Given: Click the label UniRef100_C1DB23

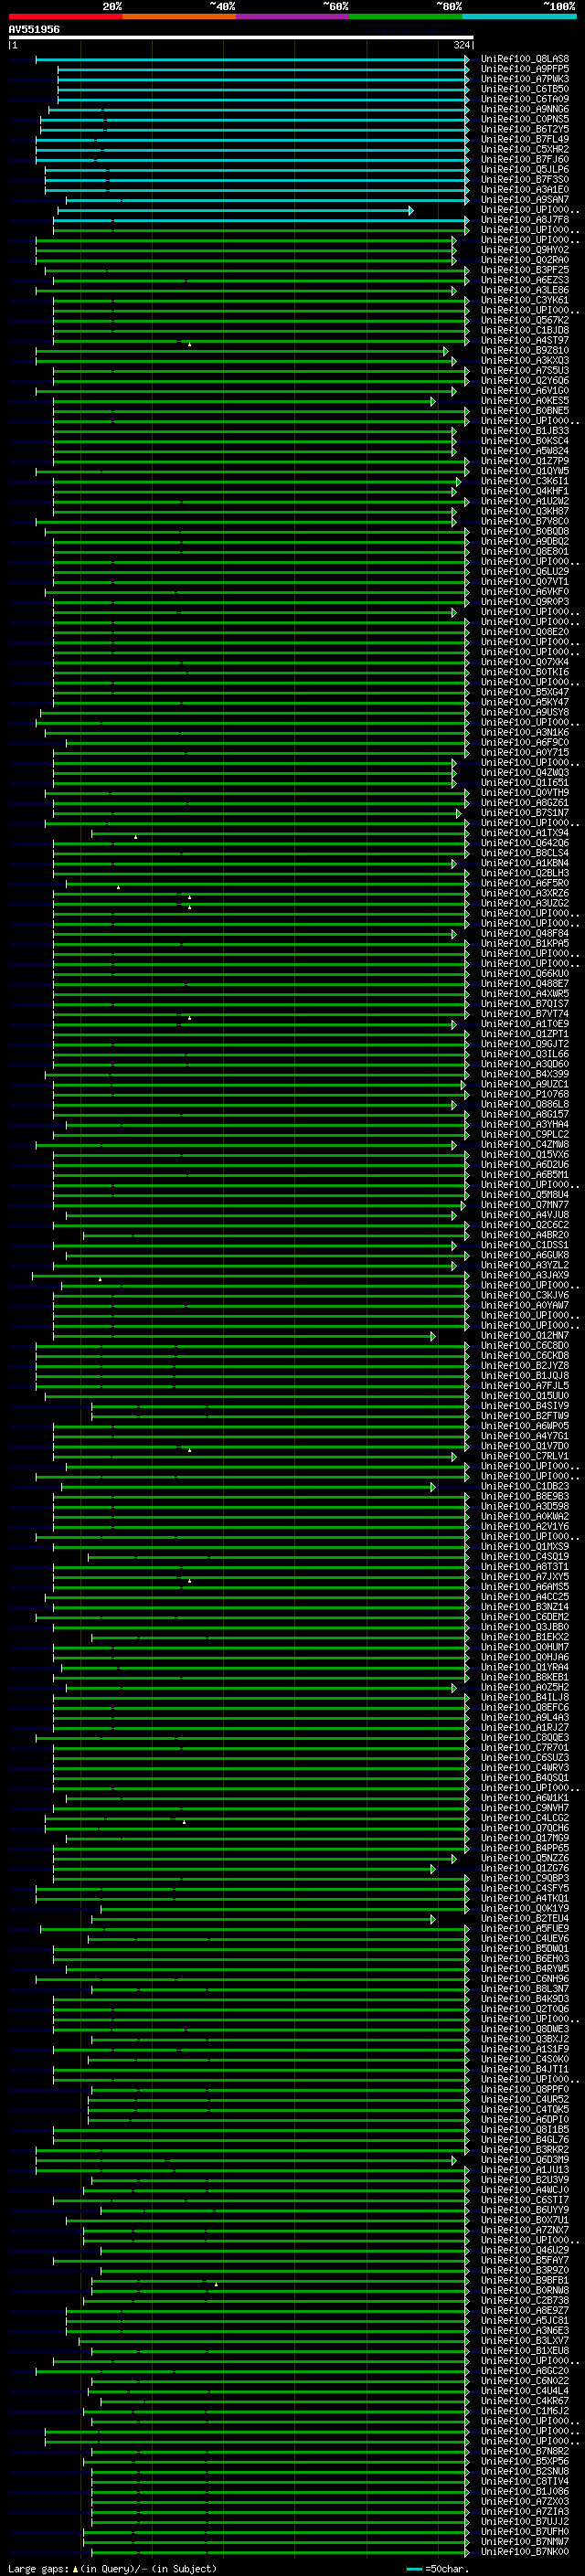Looking at the screenshot, I should (x=525, y=1486).
